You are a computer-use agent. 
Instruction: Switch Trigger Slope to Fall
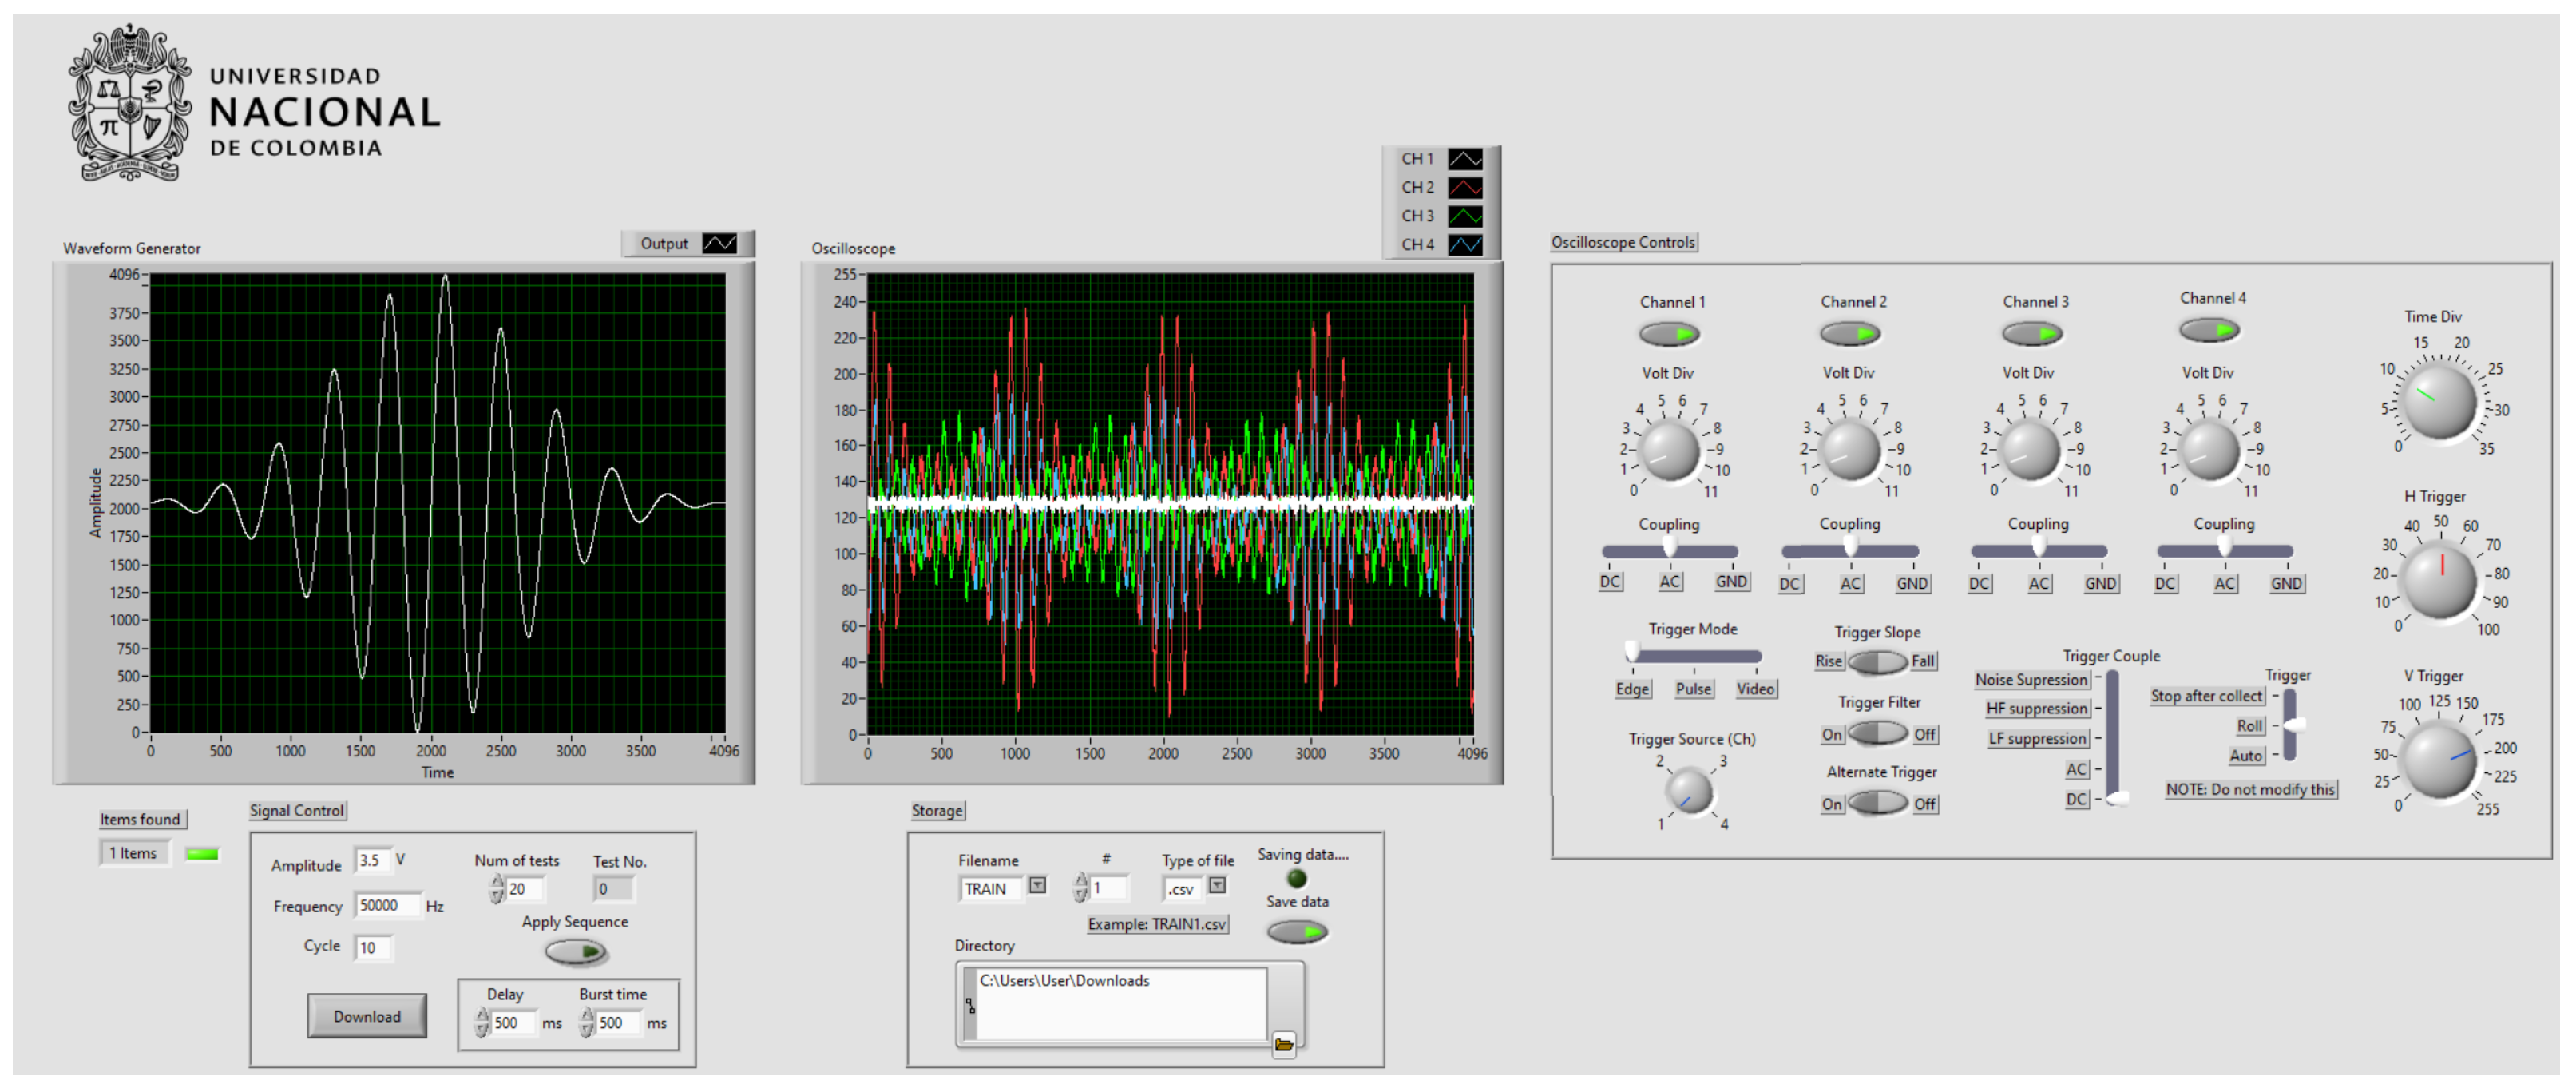coord(1898,662)
